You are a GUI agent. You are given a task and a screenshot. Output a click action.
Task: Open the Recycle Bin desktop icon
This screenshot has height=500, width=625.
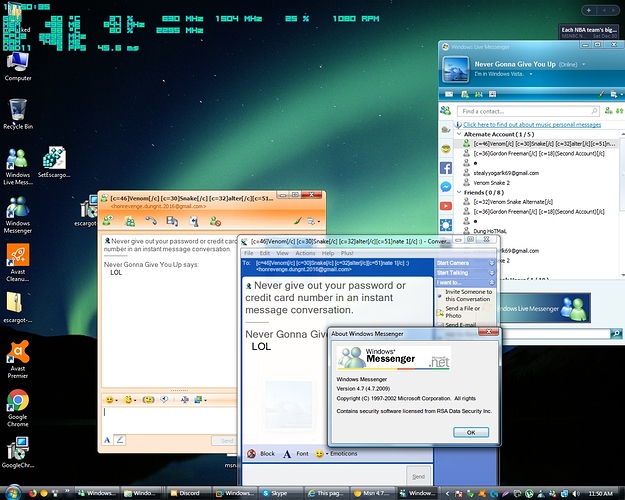click(x=18, y=114)
